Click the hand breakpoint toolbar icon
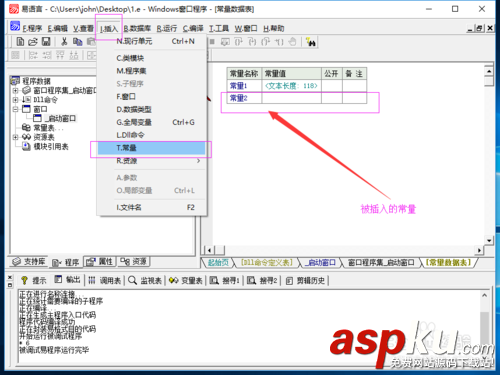This screenshot has height=375, width=500. pos(292,42)
